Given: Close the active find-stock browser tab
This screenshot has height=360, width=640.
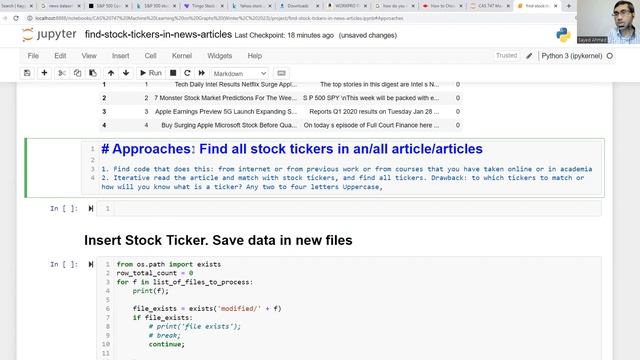Looking at the screenshot, I should click(x=556, y=6).
